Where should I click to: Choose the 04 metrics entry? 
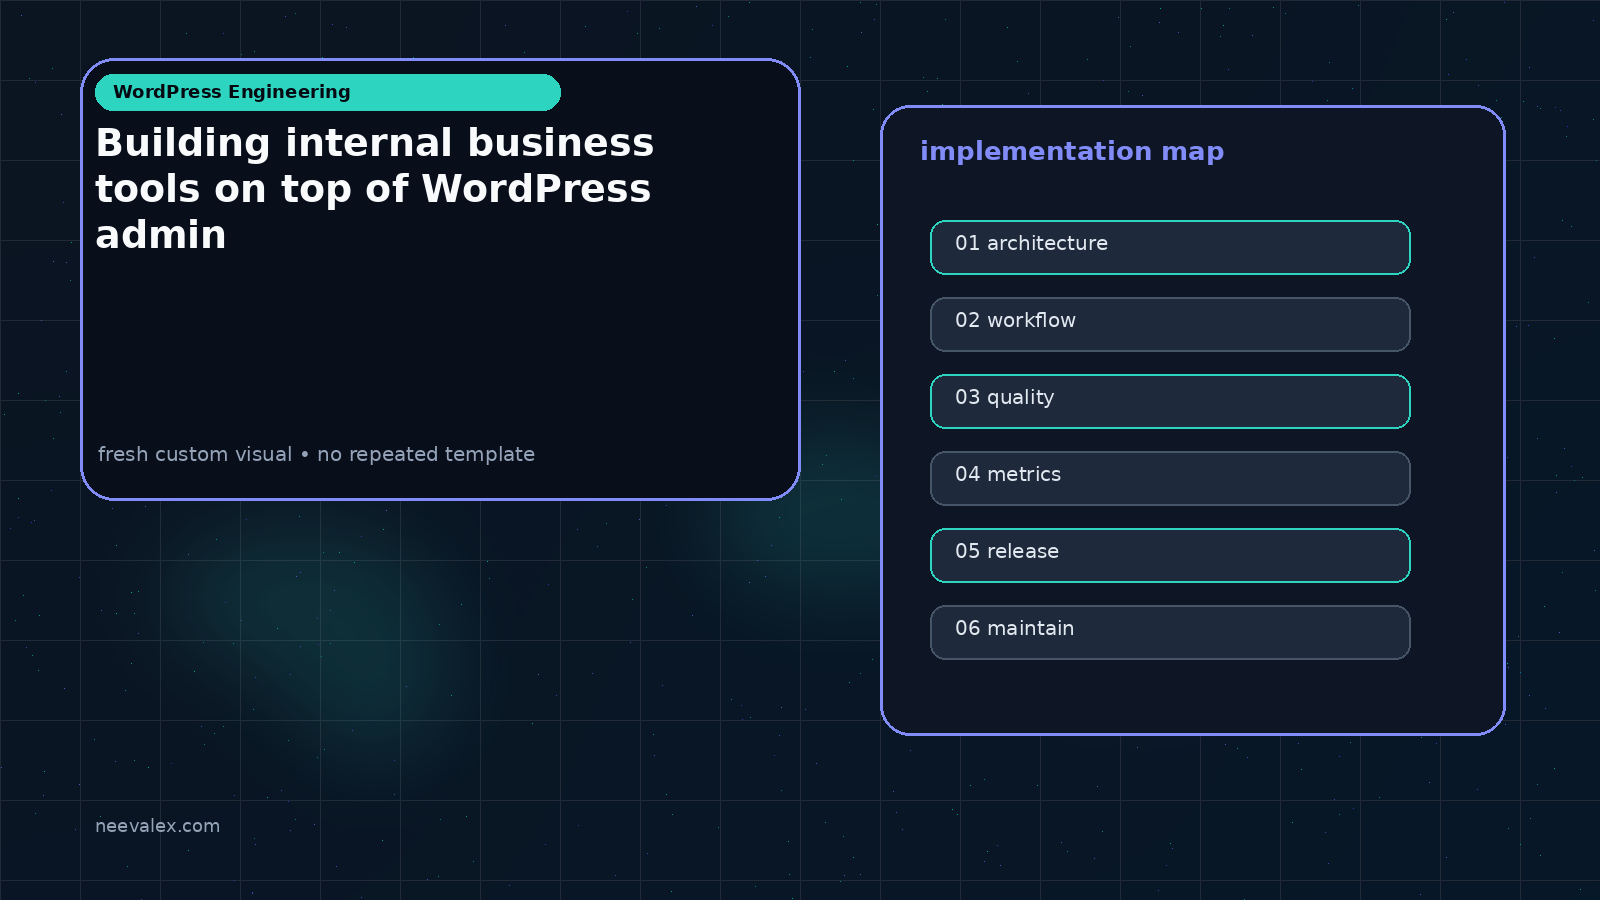pyautogui.click(x=1170, y=478)
